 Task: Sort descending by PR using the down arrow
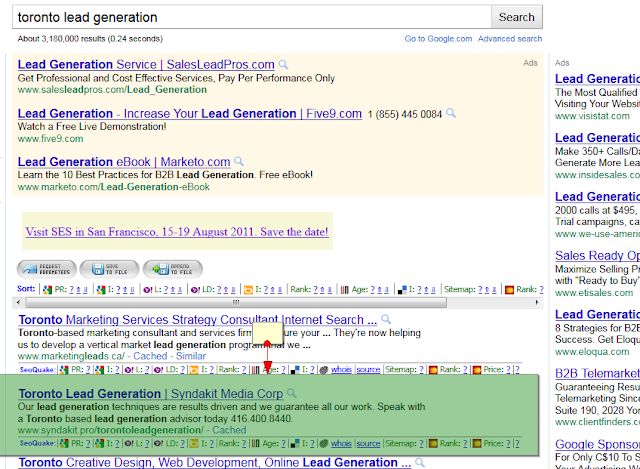pyautogui.click(x=85, y=290)
